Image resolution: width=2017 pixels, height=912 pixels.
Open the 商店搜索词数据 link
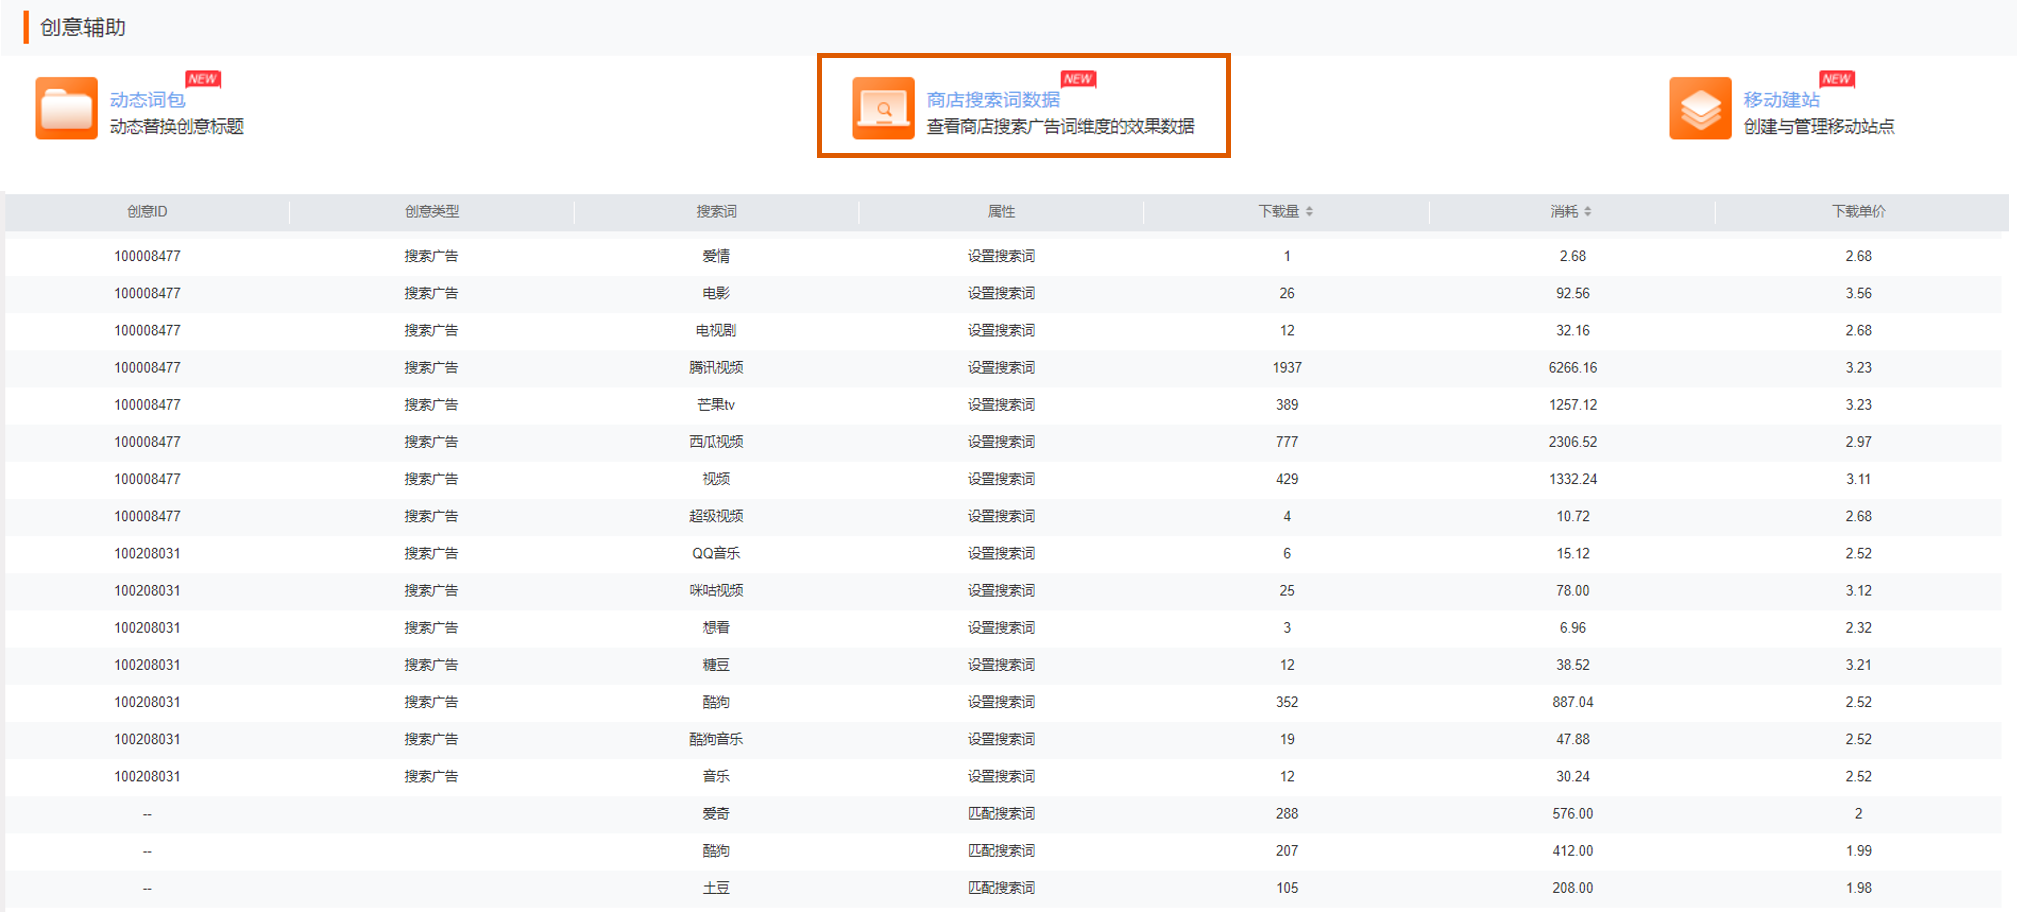coord(992,100)
